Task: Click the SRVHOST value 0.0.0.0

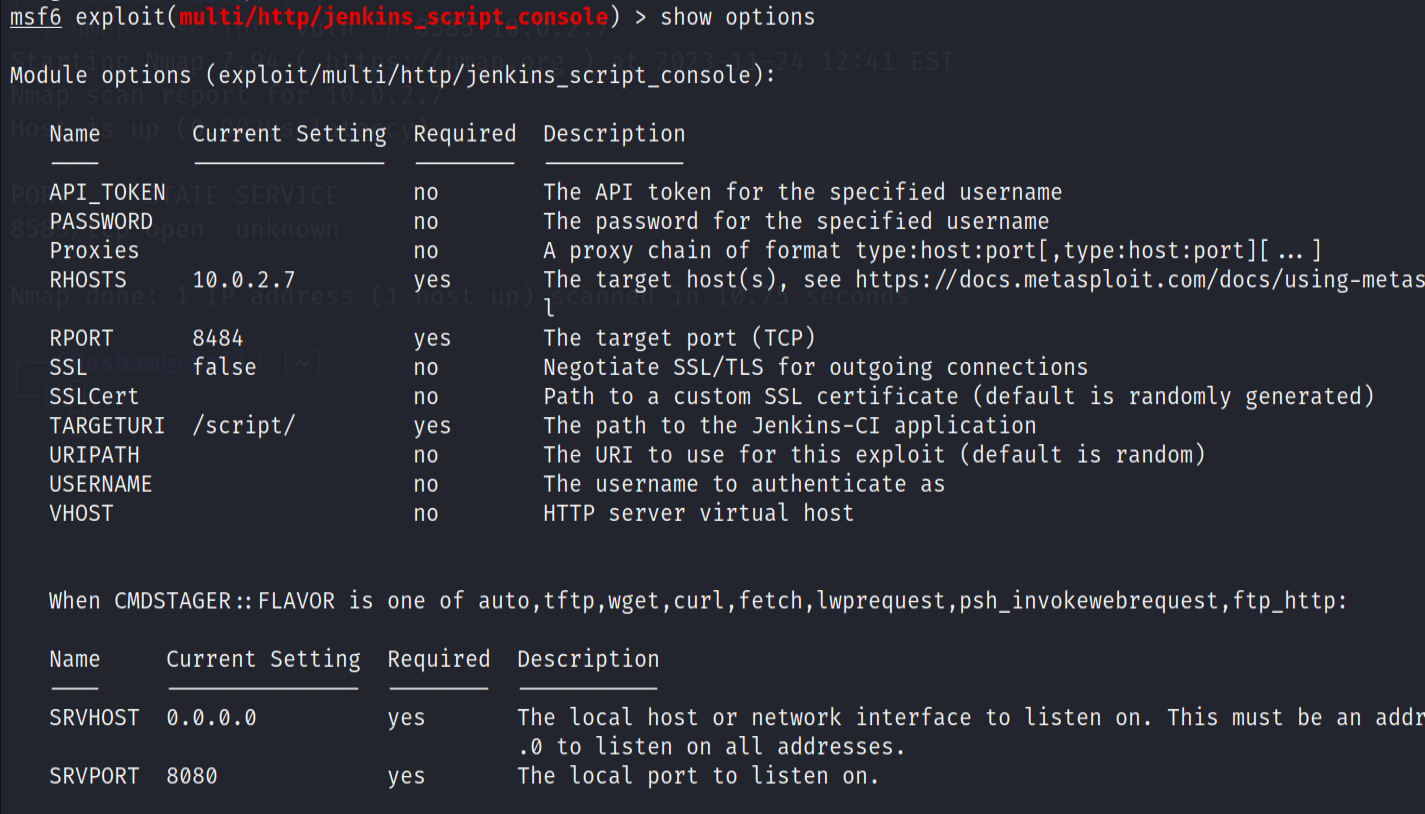Action: coord(211,717)
